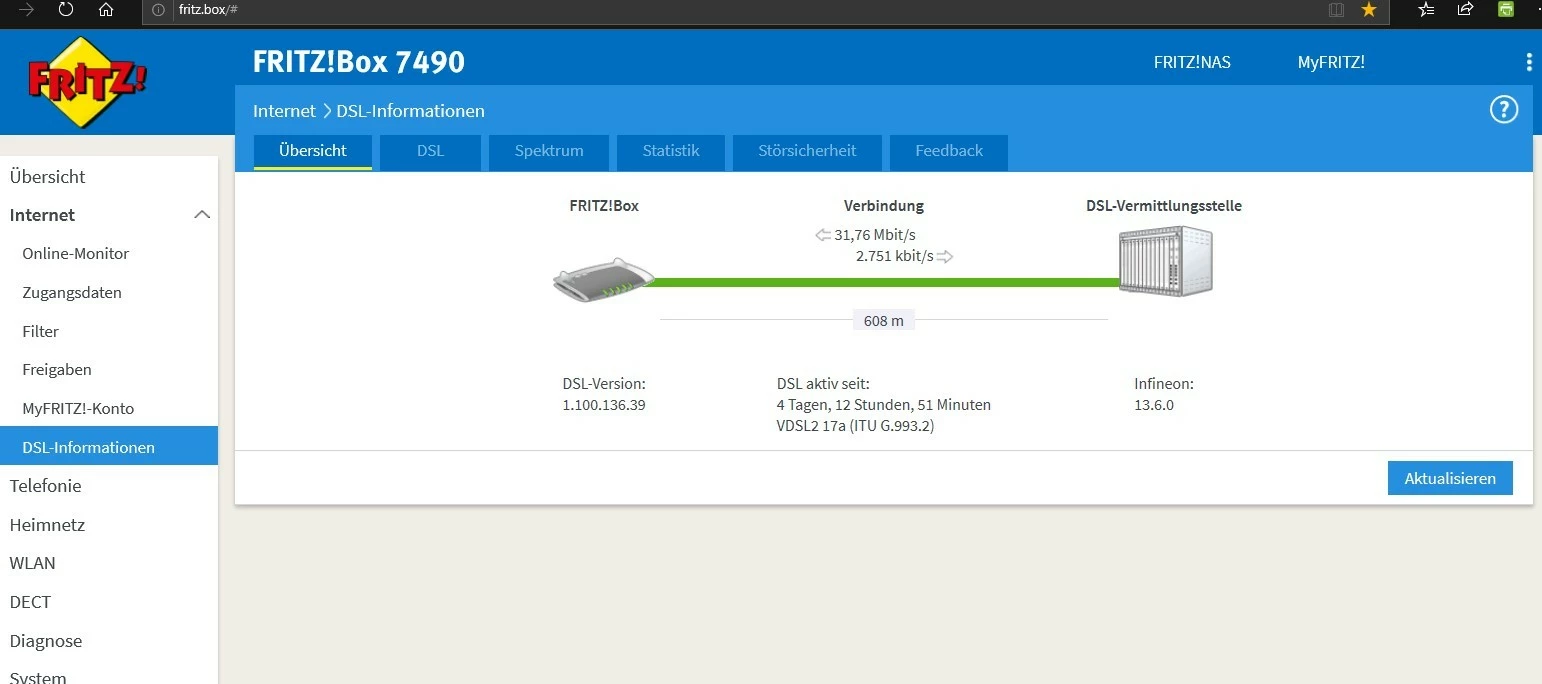Switch to the DSL tab

[431, 152]
